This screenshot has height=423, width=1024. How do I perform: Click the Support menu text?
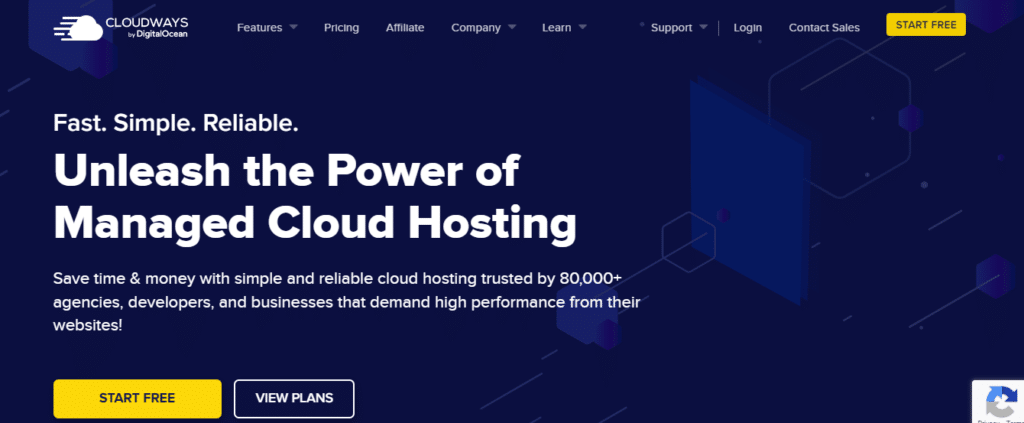pos(671,27)
